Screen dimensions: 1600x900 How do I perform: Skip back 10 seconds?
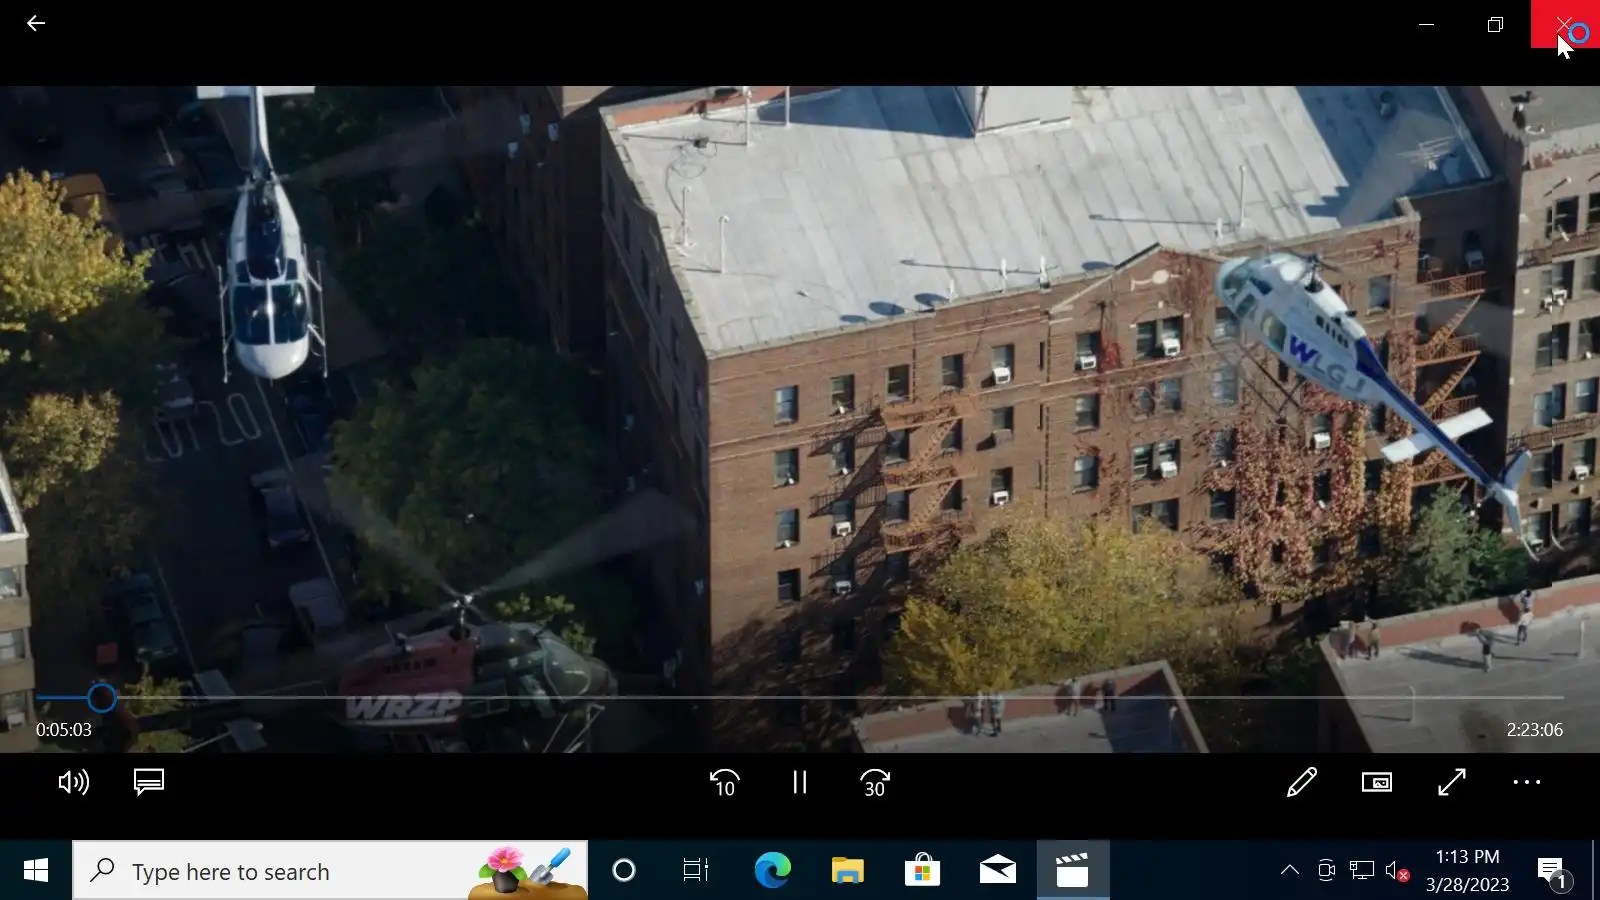tap(725, 782)
